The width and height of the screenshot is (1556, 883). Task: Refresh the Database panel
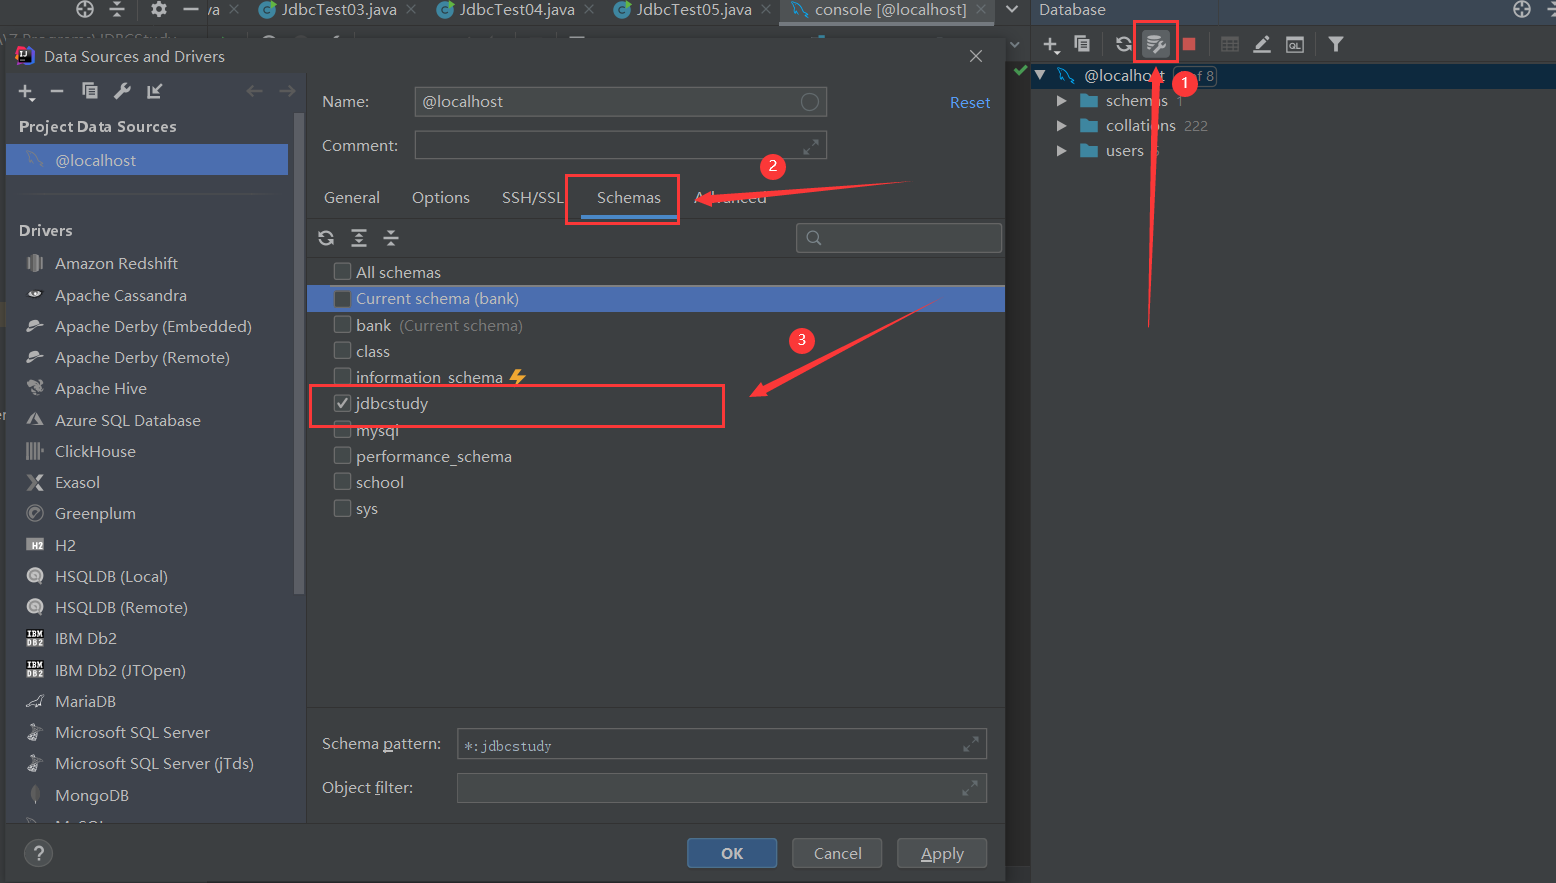(1124, 44)
